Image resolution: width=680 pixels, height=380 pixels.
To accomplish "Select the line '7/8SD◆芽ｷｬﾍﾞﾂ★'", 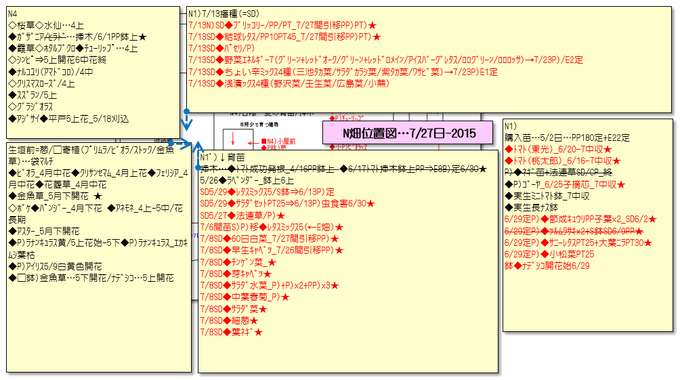I will tap(235, 274).
